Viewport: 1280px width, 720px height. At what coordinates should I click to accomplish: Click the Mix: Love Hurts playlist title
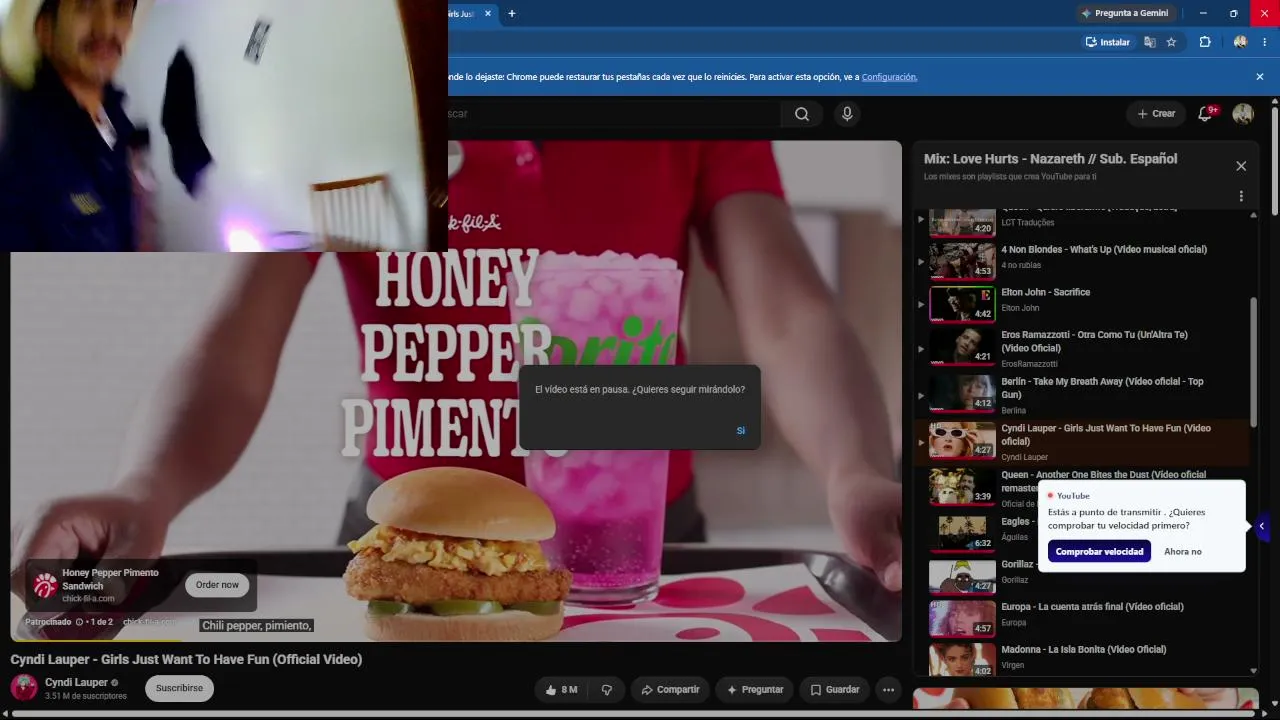(x=1050, y=159)
